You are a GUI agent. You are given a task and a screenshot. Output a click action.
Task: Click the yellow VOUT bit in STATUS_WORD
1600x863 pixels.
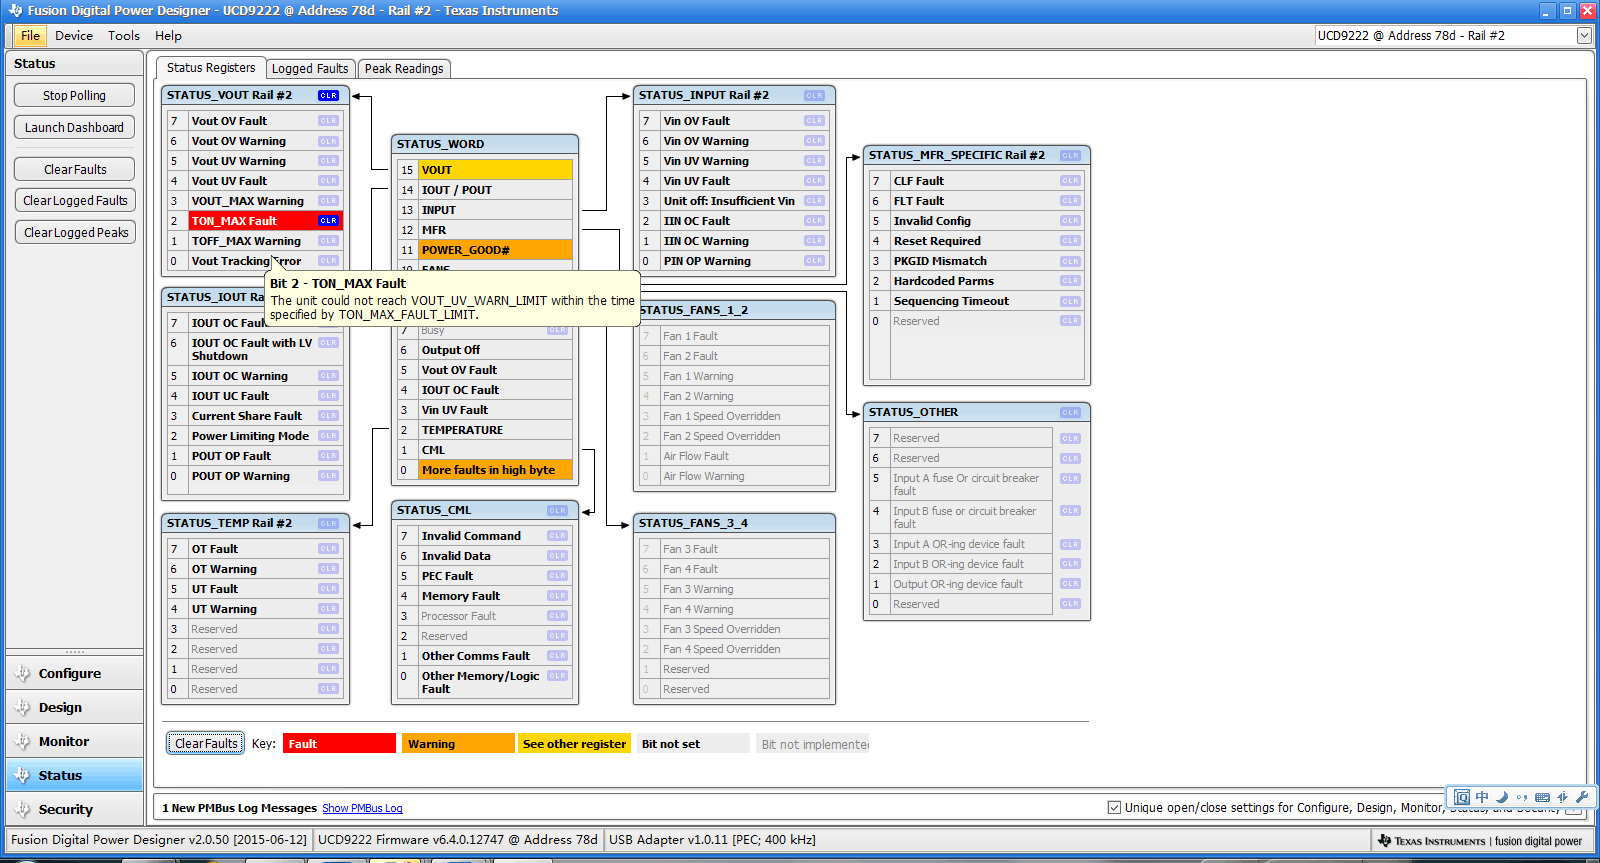[x=495, y=170]
